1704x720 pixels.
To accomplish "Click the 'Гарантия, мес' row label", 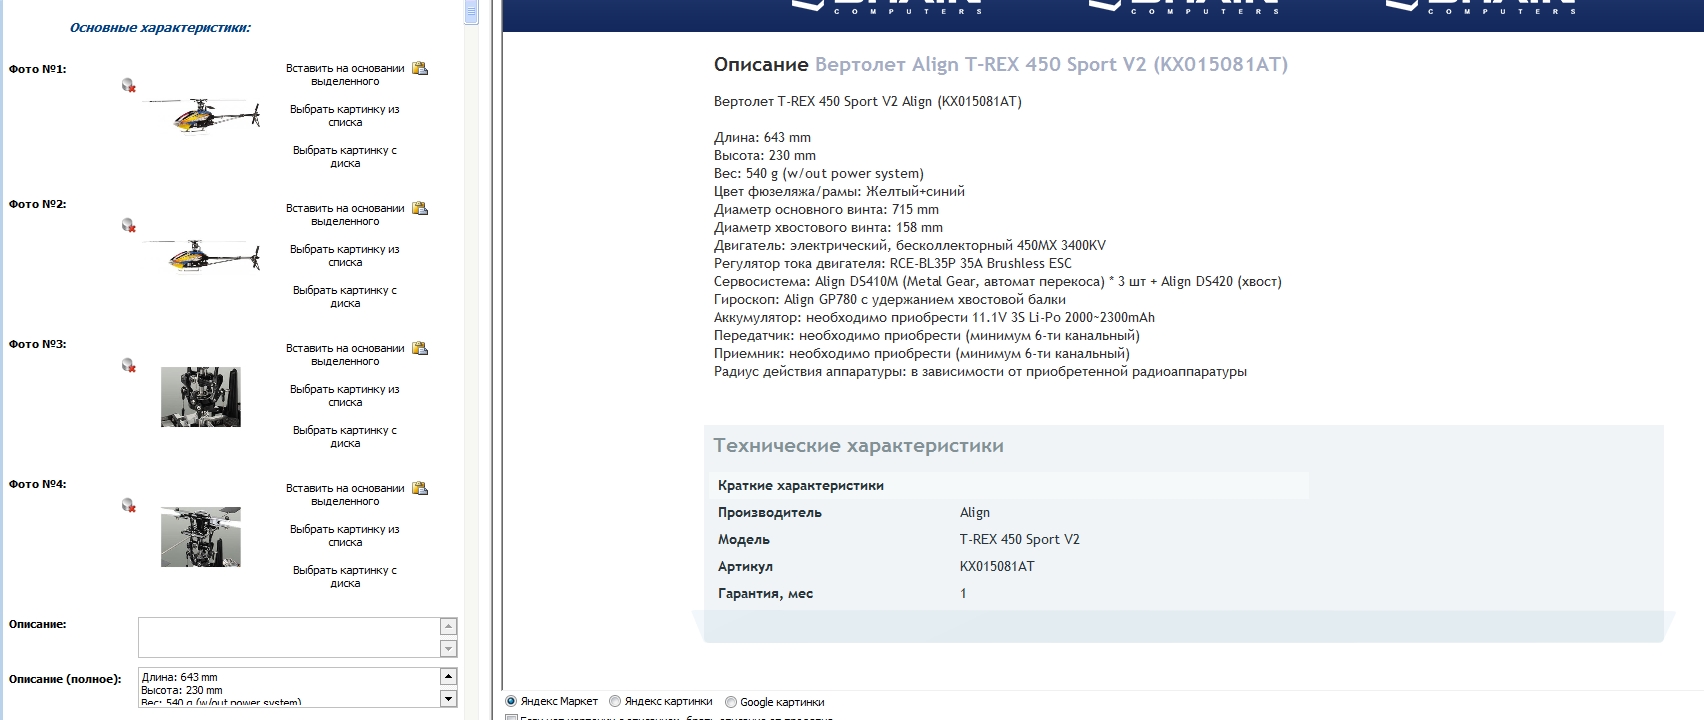I will tap(765, 593).
